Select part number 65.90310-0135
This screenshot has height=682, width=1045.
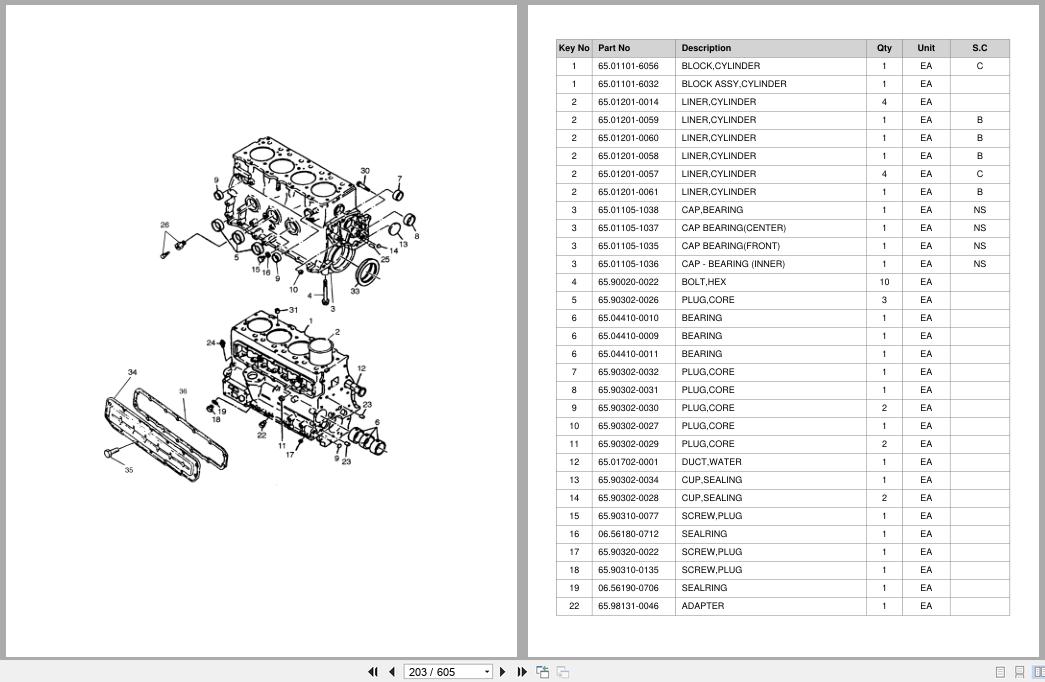(x=628, y=570)
